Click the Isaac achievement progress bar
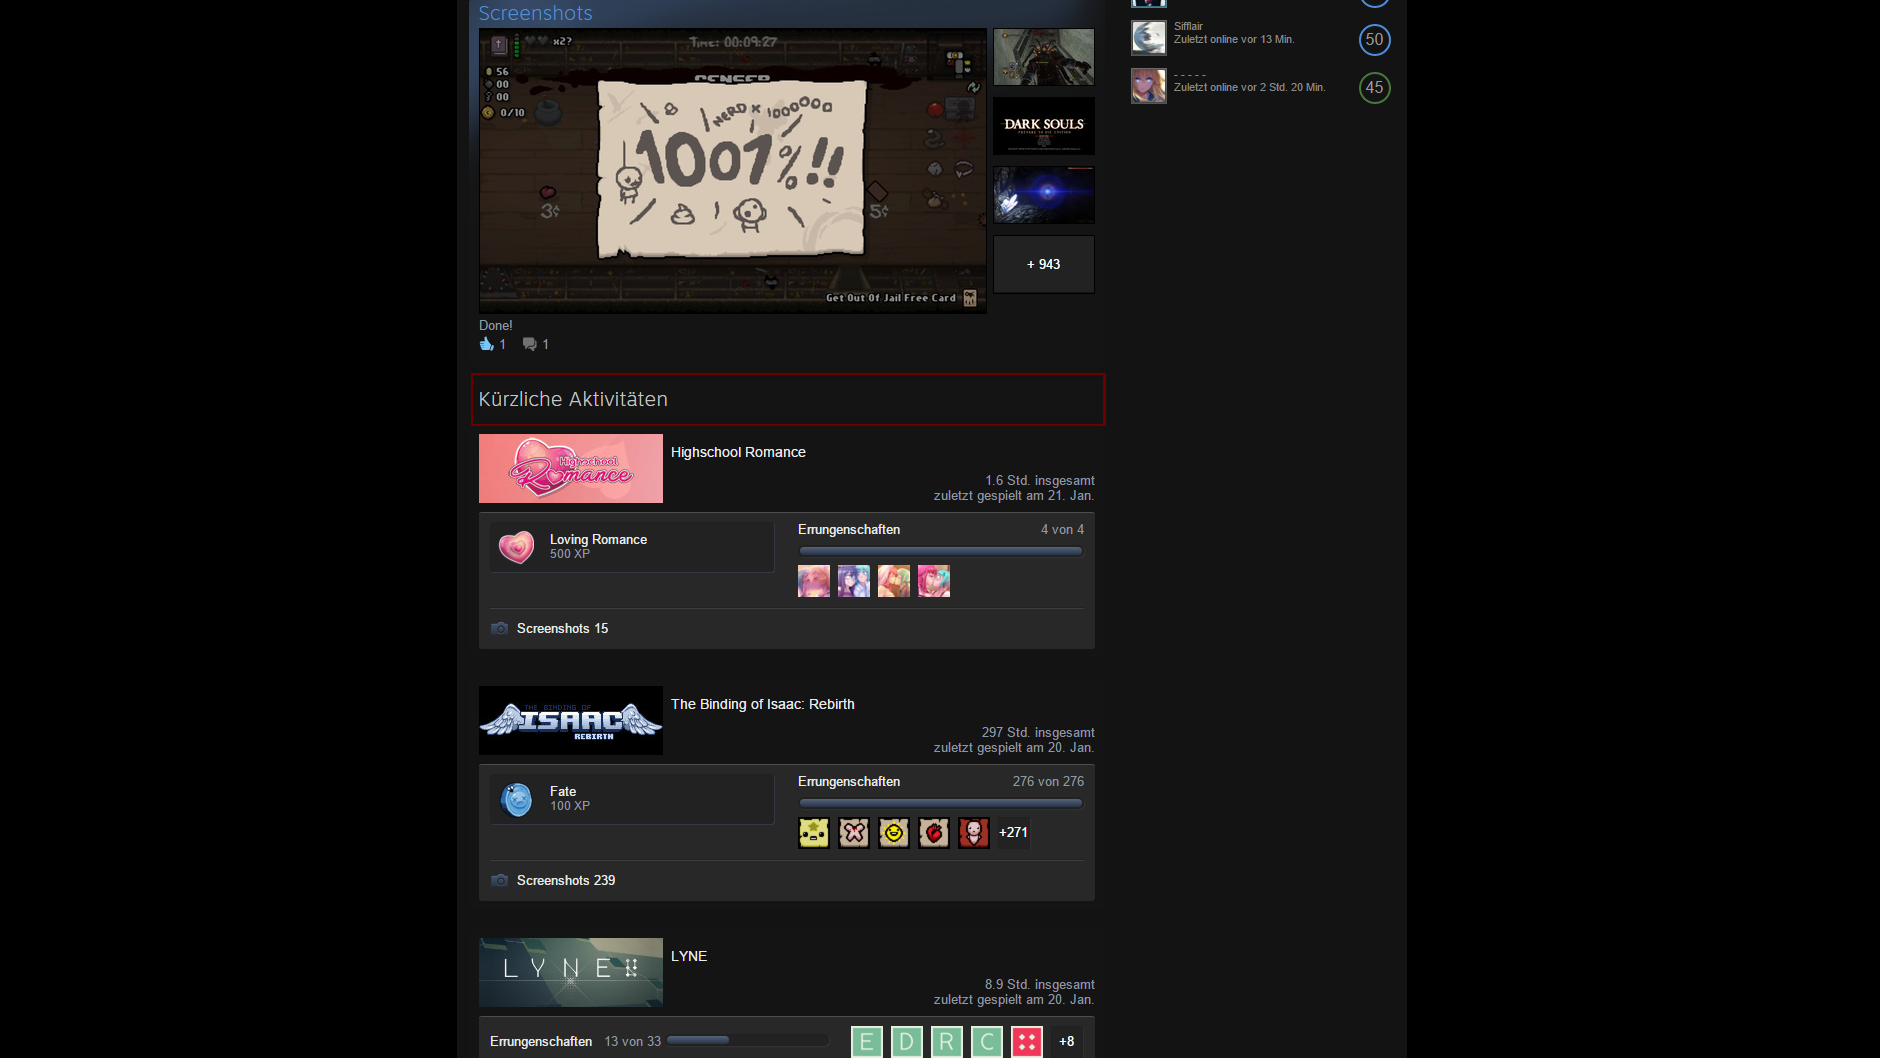Viewport: 1880px width, 1058px height. pos(941,803)
